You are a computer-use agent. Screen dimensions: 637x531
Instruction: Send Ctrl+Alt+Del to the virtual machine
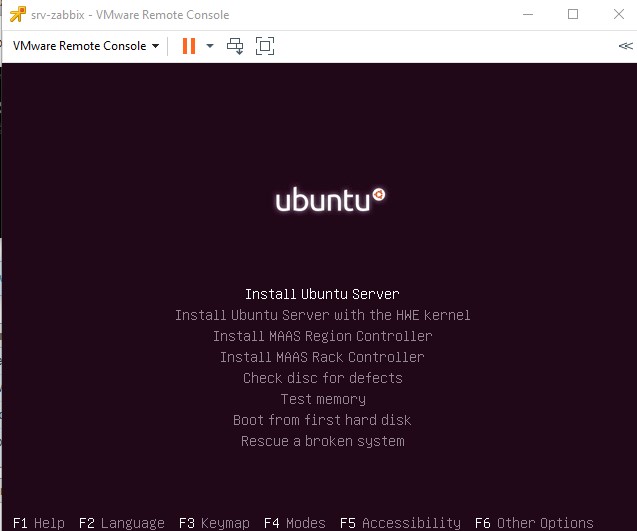pos(235,46)
